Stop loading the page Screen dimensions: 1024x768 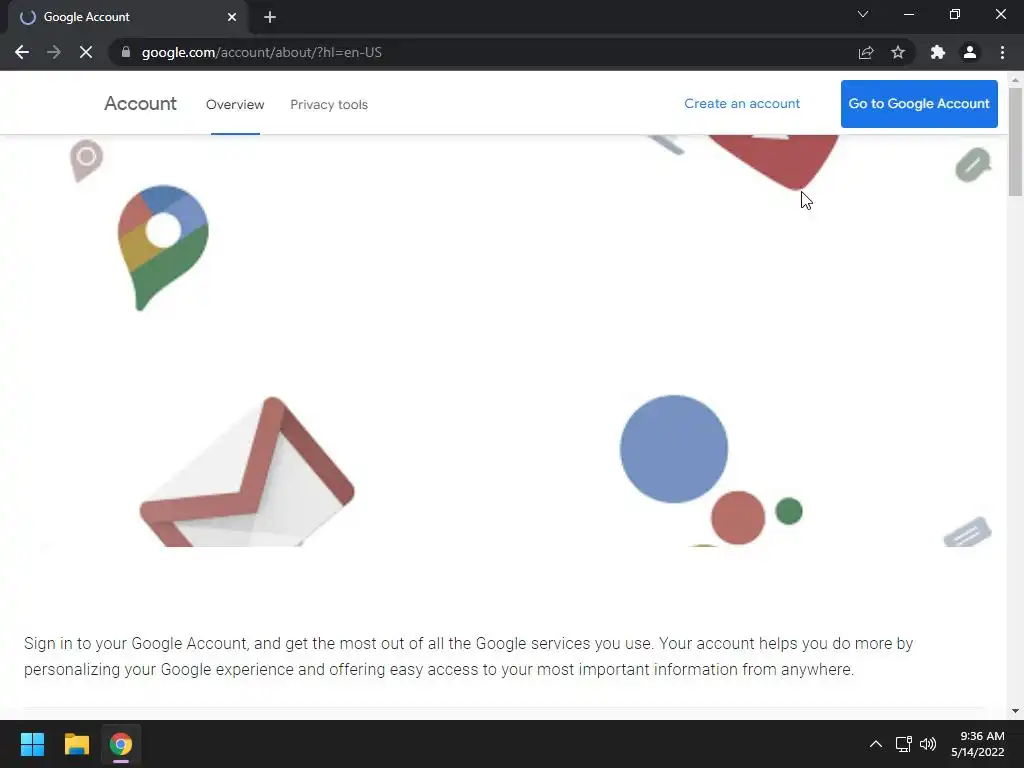point(86,52)
